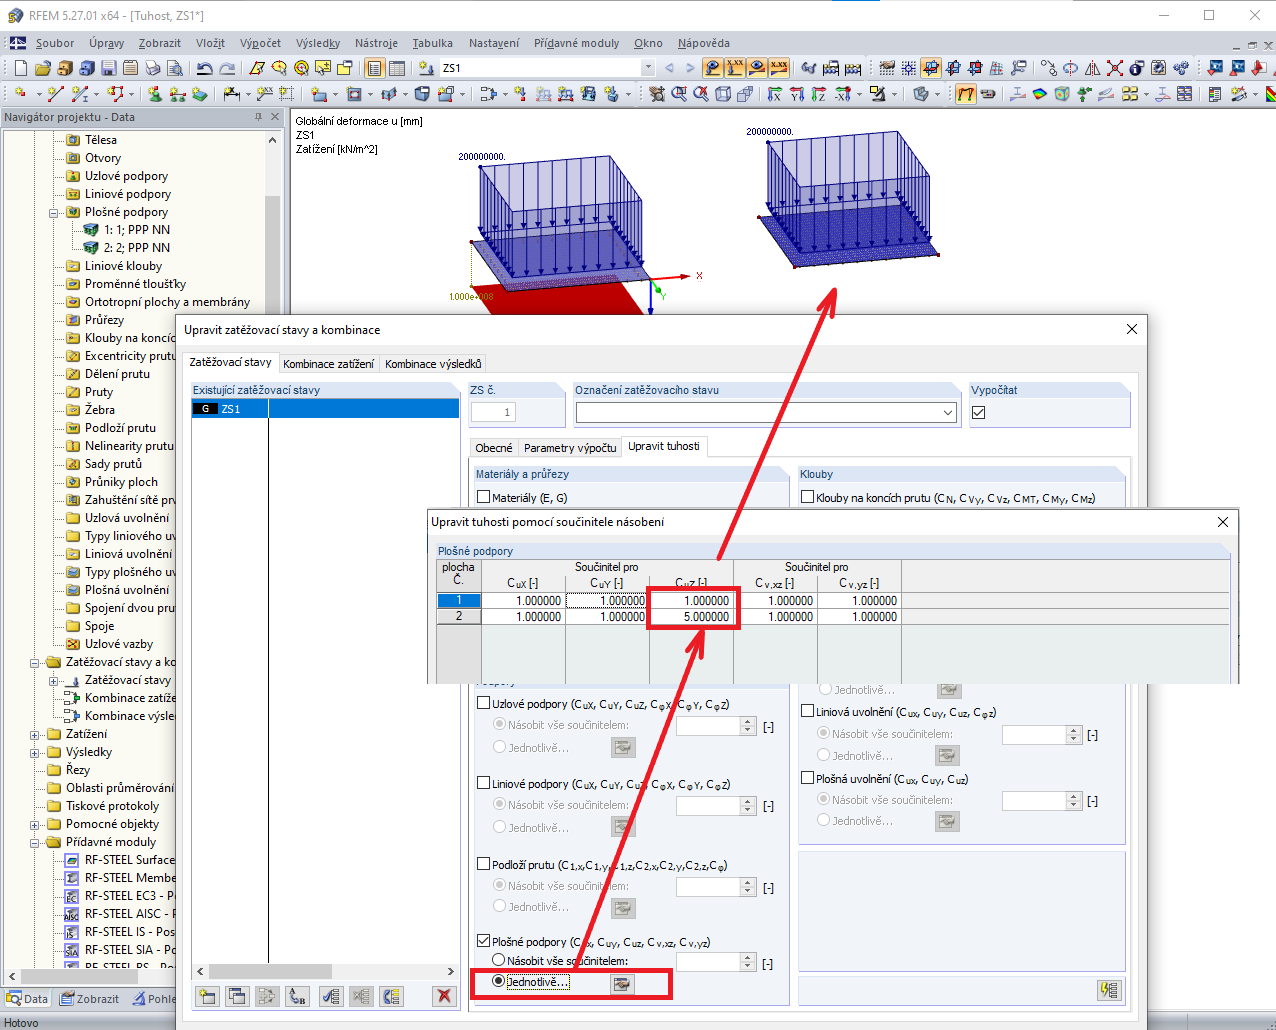
Task: Open the Soubor menu
Action: point(55,43)
